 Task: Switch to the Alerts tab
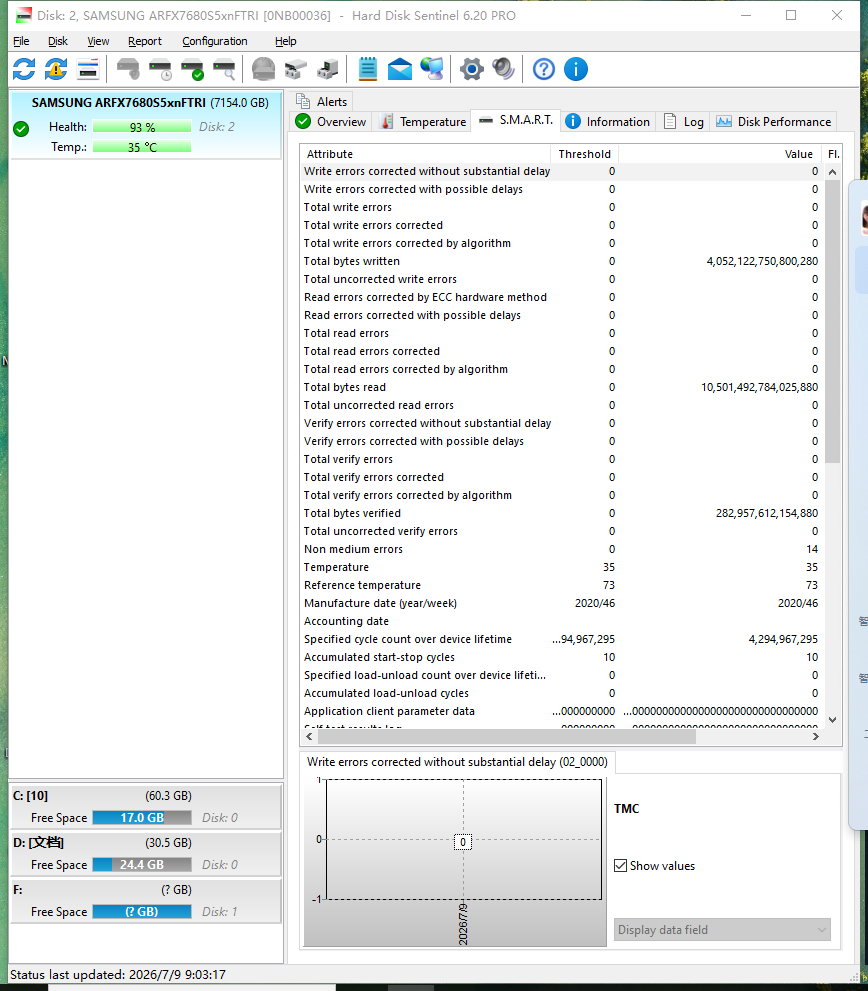322,102
